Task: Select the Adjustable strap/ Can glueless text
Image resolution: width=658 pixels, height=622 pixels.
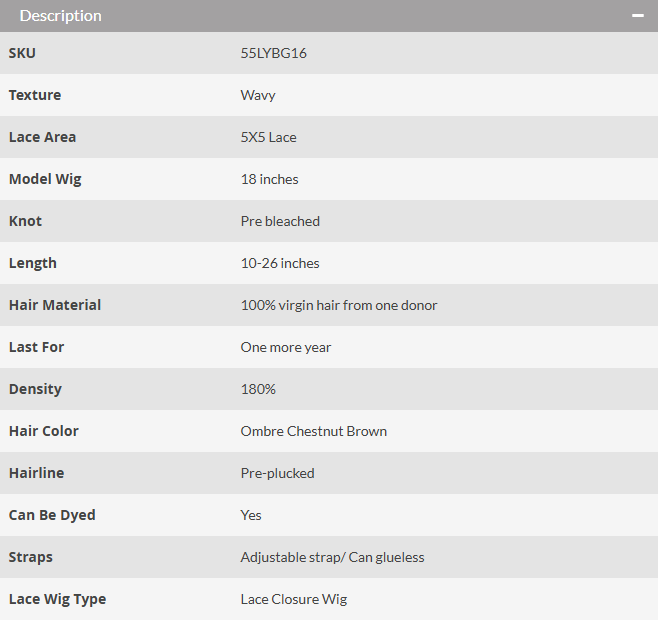Action: click(x=332, y=557)
